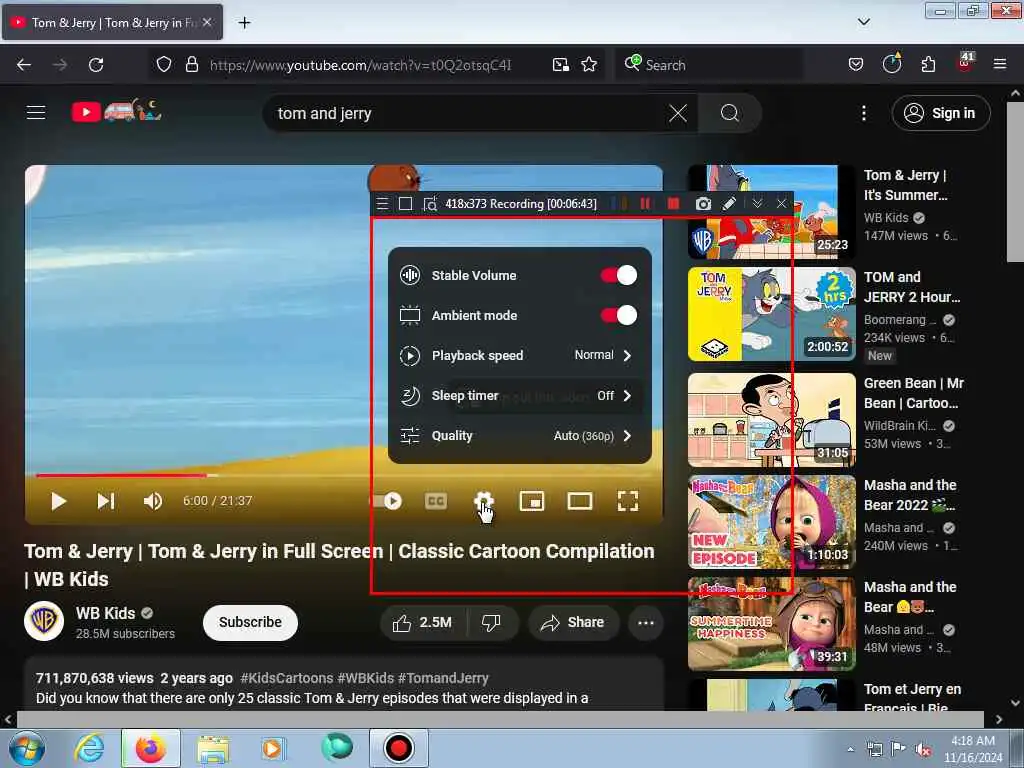Skip to the next video
The width and height of the screenshot is (1024, 768).
pyautogui.click(x=106, y=501)
